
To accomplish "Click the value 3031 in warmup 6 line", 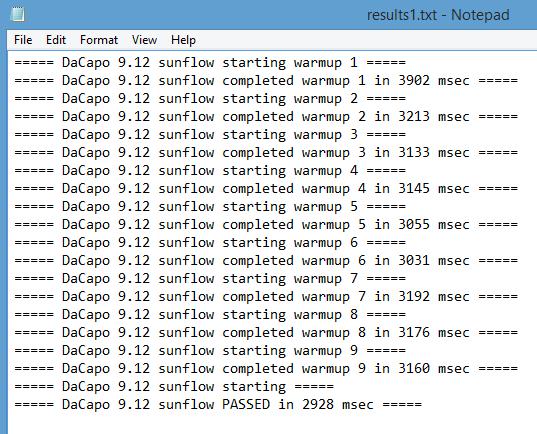I will click(x=414, y=260).
